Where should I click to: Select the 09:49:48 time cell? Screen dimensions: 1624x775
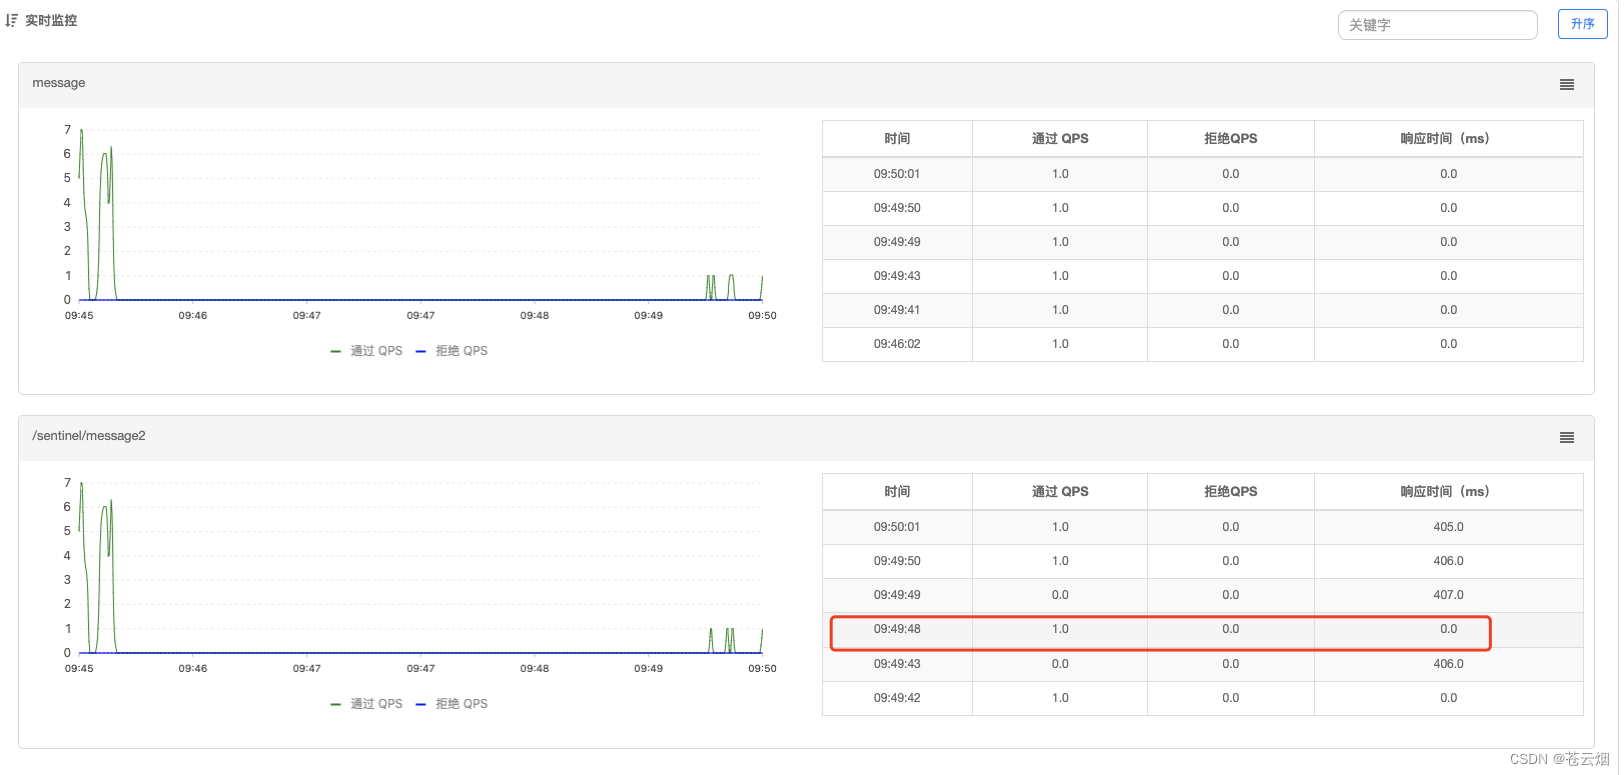(x=897, y=629)
